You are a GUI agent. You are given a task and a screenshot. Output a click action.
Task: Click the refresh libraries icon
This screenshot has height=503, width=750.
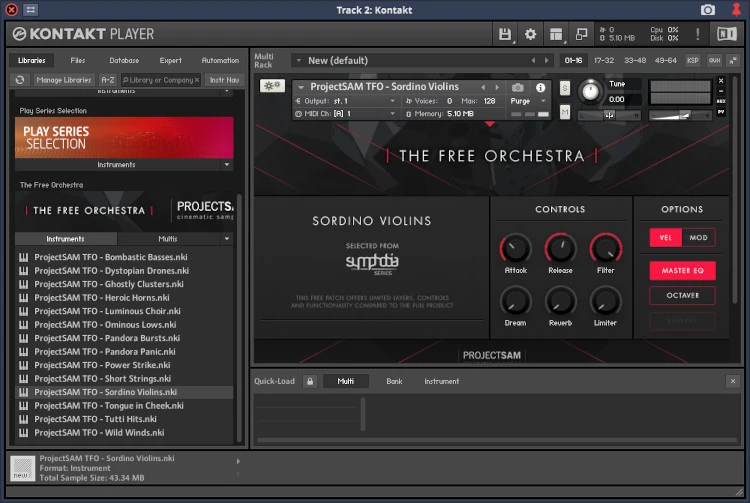click(x=20, y=80)
